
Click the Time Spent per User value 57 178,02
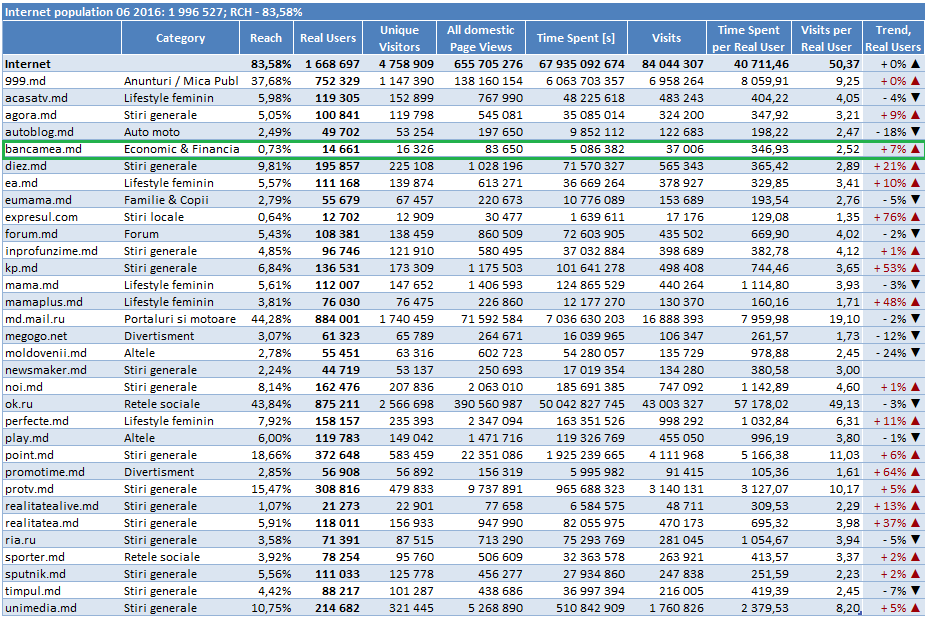point(761,404)
